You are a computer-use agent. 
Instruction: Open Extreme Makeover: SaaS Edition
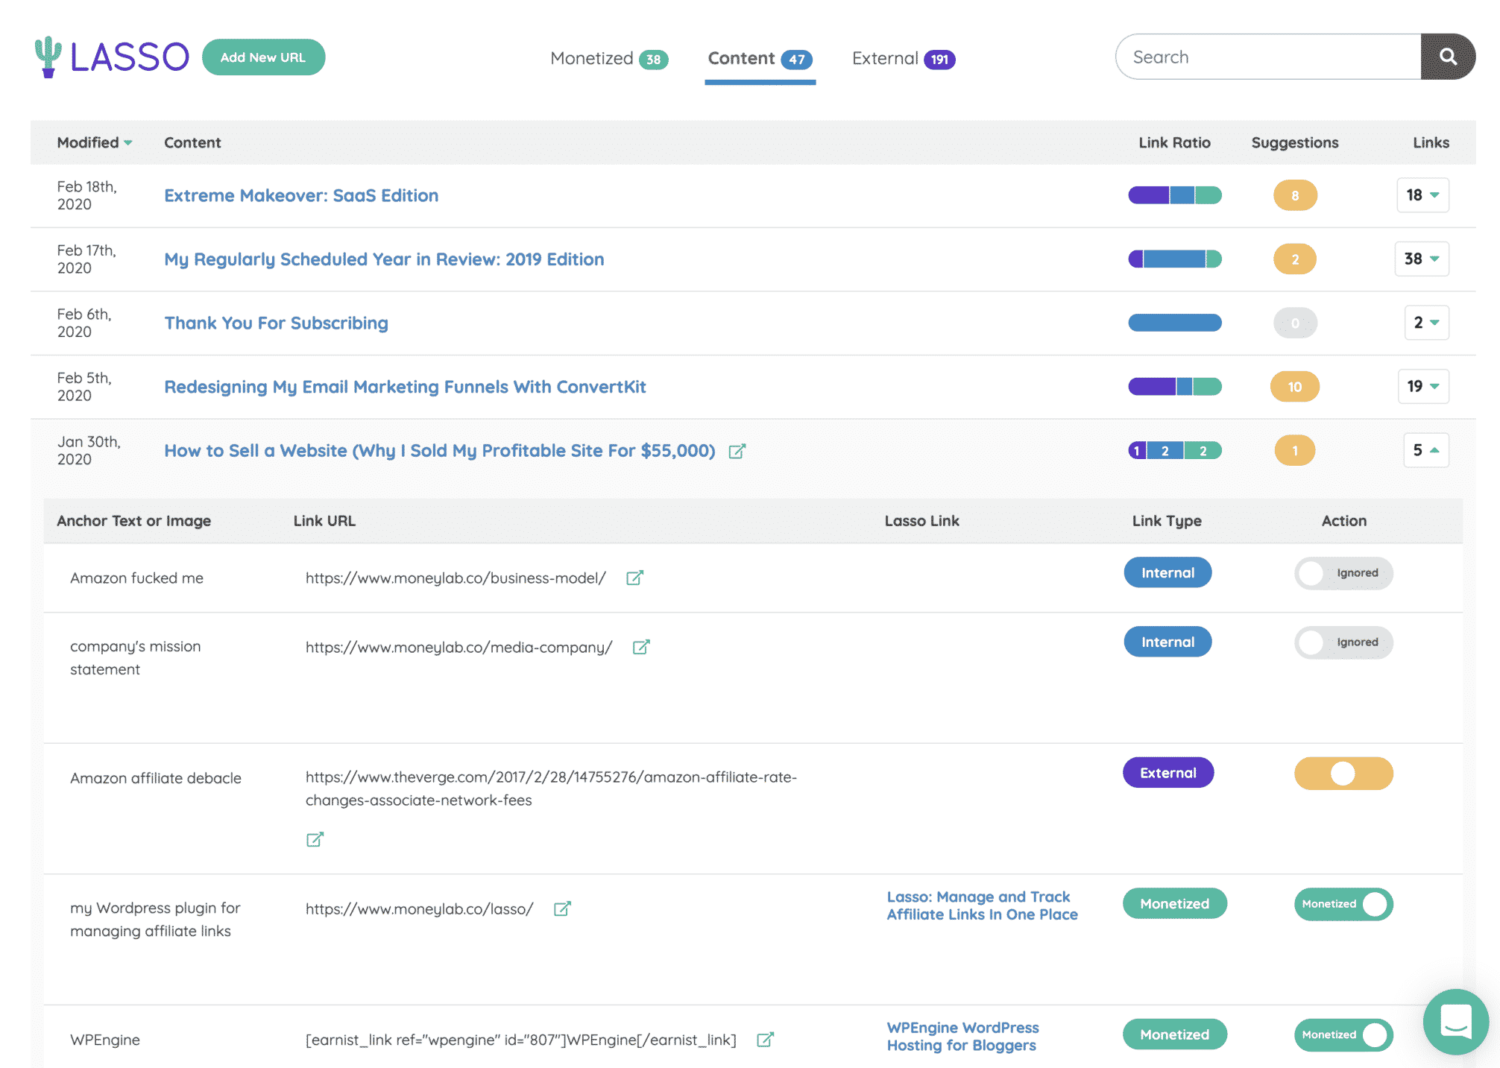(301, 196)
